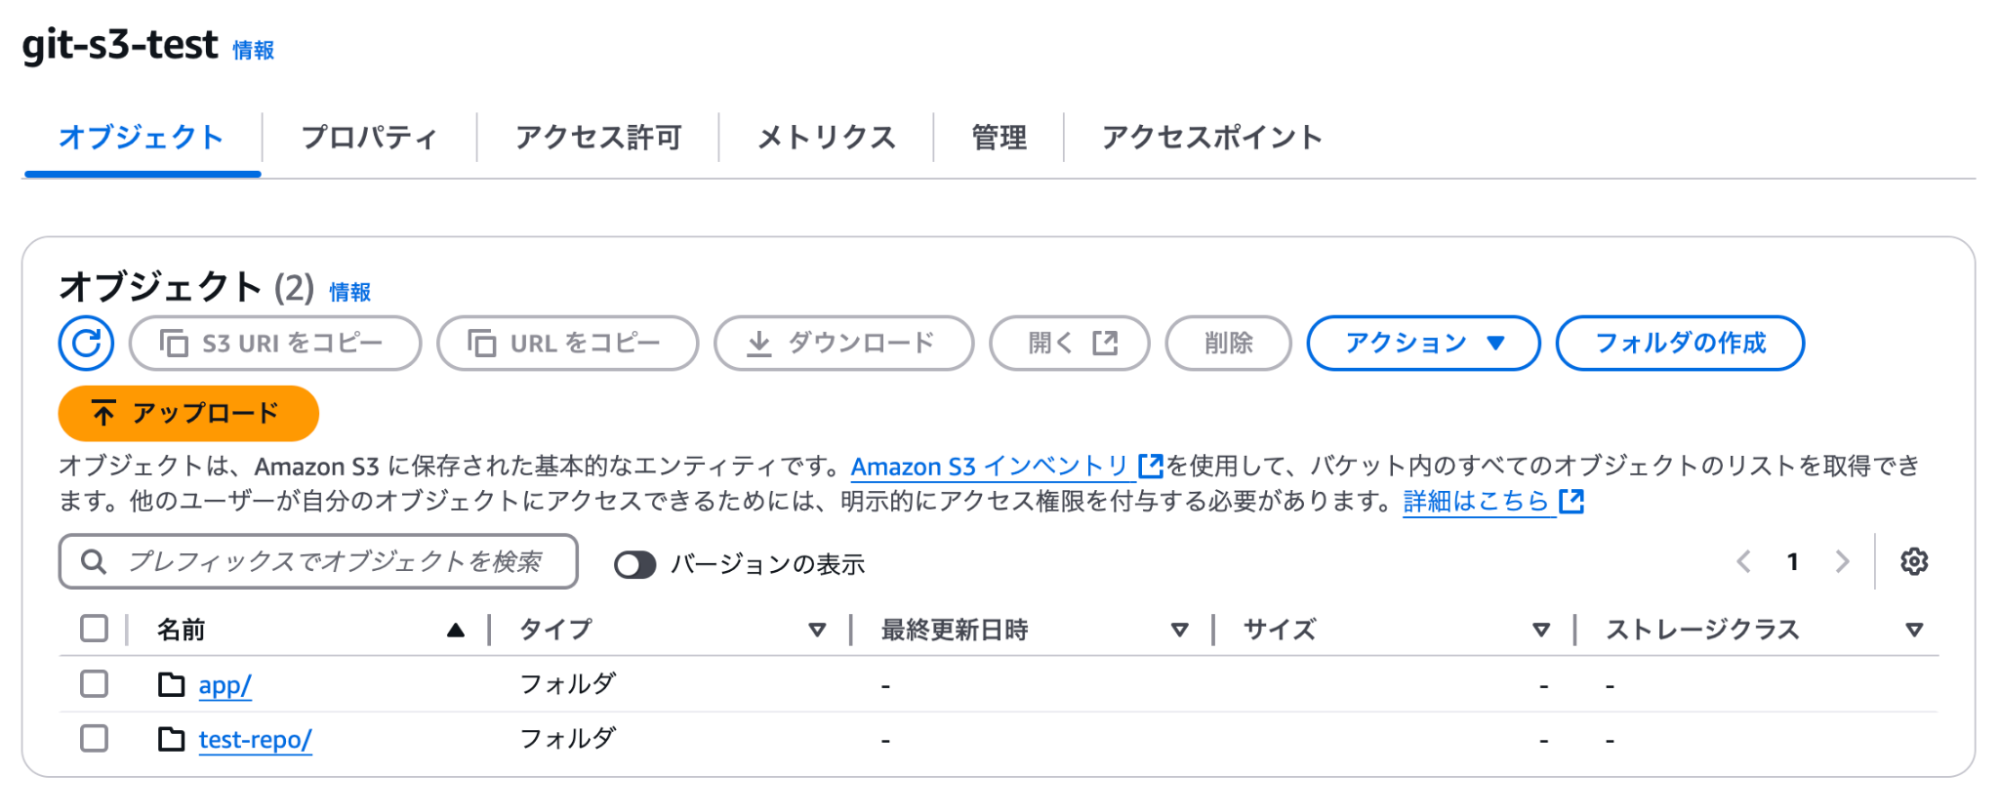Viewport: 1999px width, 812px height.
Task: Click the S3 URI をコピー button
Action: tap(275, 343)
